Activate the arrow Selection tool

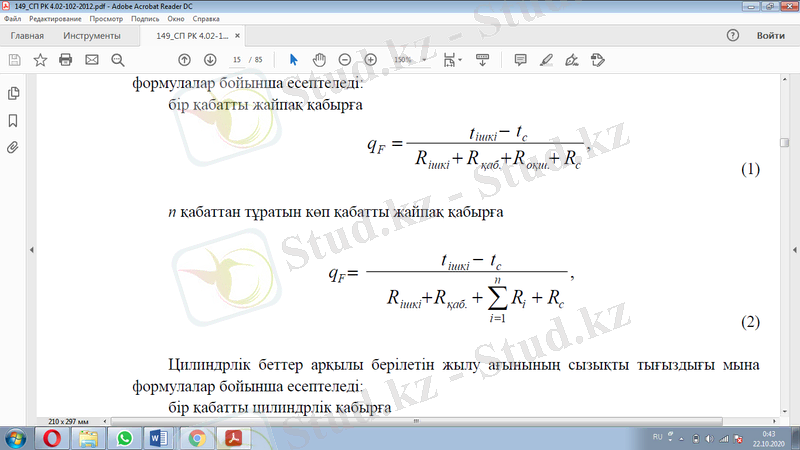pyautogui.click(x=293, y=60)
